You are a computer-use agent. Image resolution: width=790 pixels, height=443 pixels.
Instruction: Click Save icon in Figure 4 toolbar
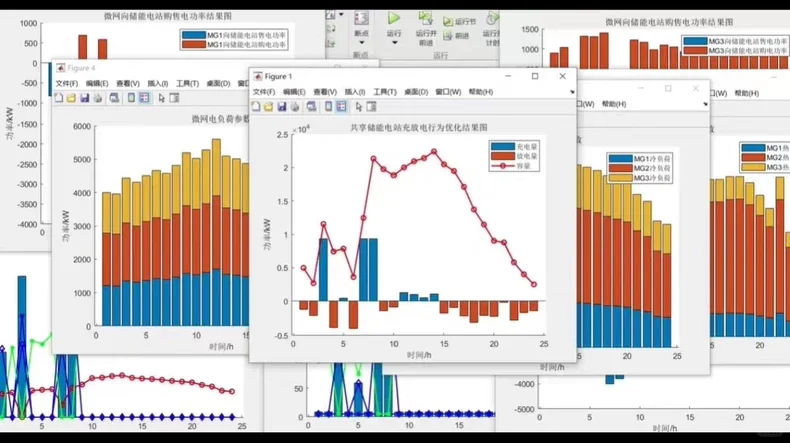click(85, 98)
